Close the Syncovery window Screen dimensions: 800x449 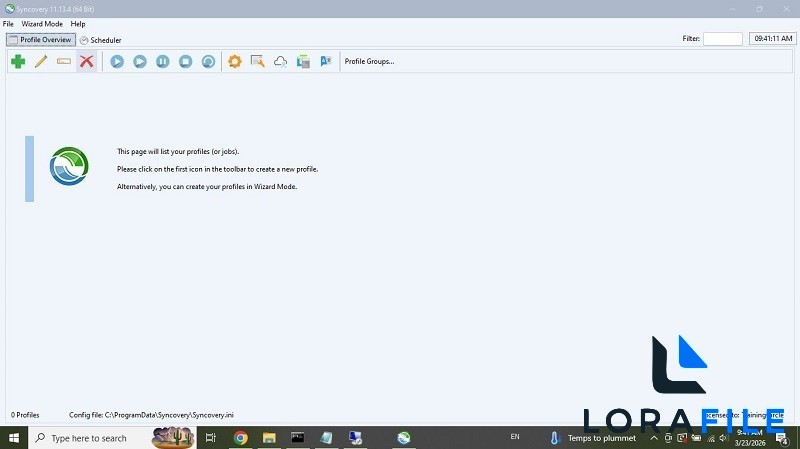tap(786, 9)
